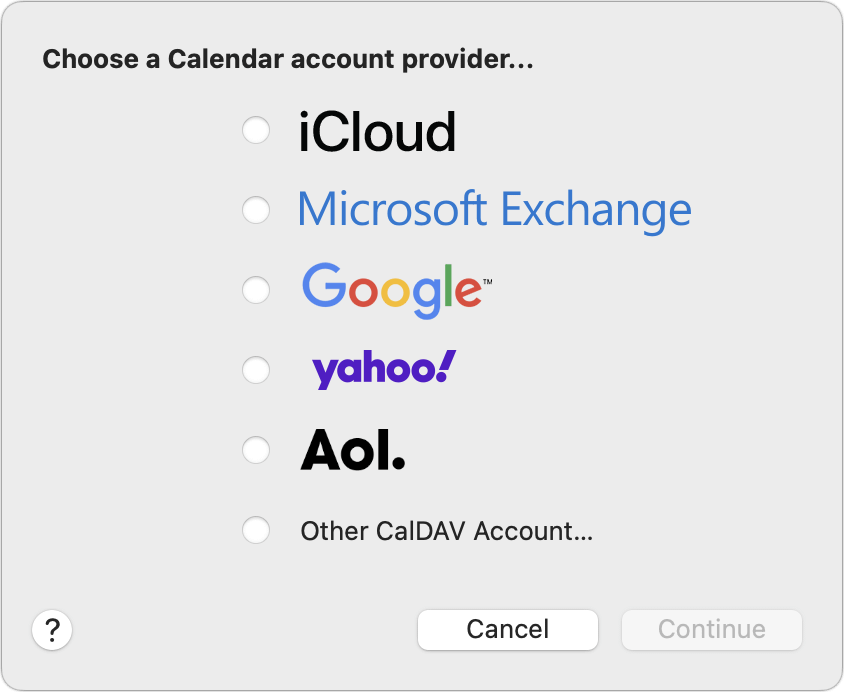This screenshot has width=844, height=692.
Task: Click the multicolored Google logo
Action: coord(391,290)
